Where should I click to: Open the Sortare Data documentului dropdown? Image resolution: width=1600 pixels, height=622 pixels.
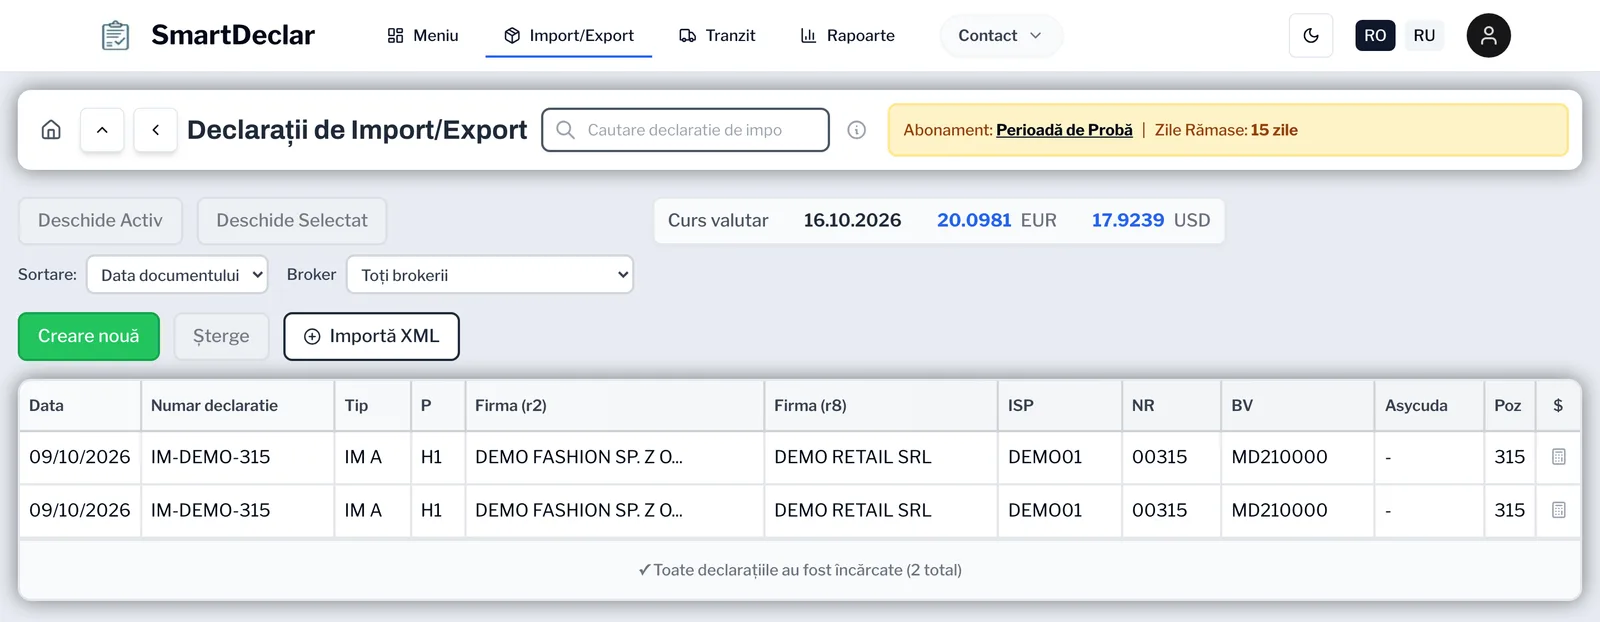click(177, 275)
